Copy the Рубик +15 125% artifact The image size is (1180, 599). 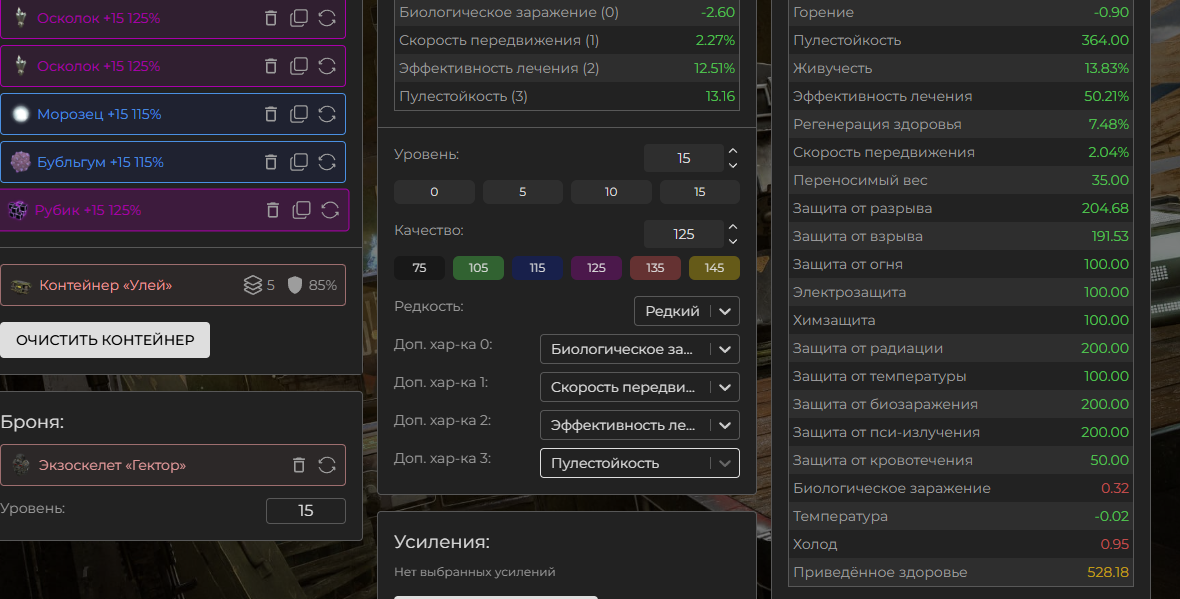click(301, 210)
